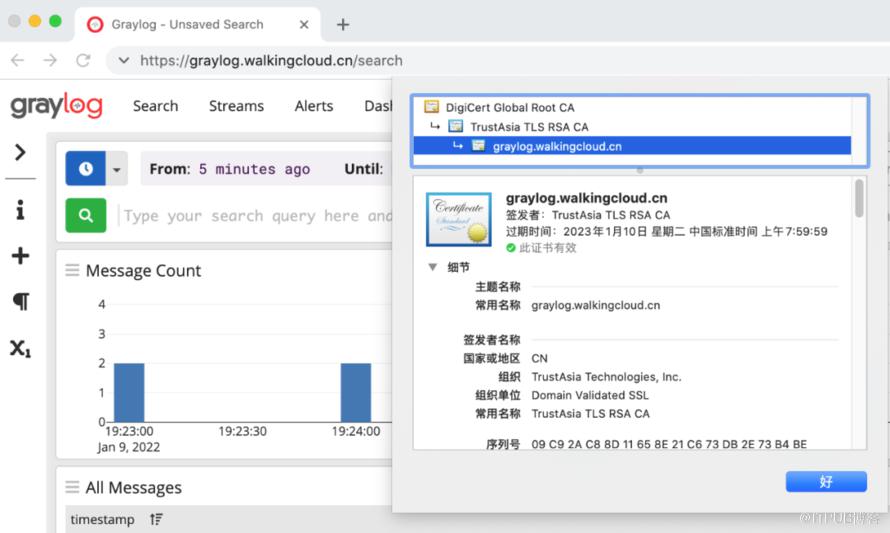Open the info icon in the sidebar
Screen dimensions: 890x533
click(x=20, y=210)
